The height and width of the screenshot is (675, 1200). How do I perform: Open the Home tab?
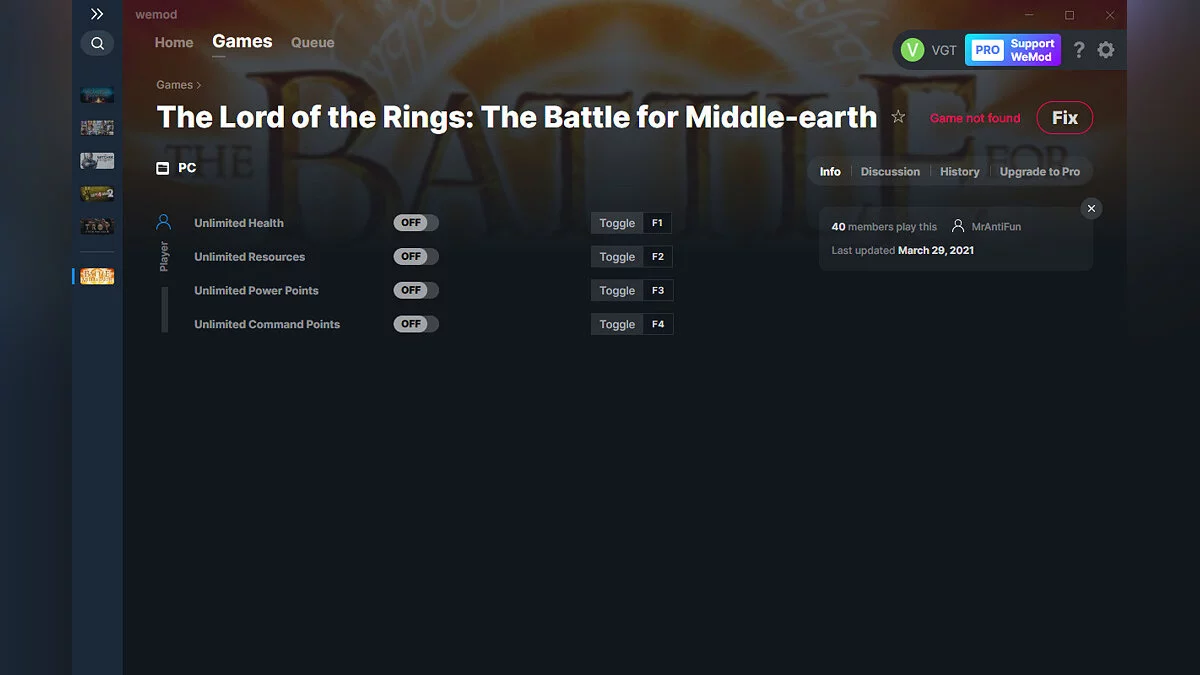point(174,42)
